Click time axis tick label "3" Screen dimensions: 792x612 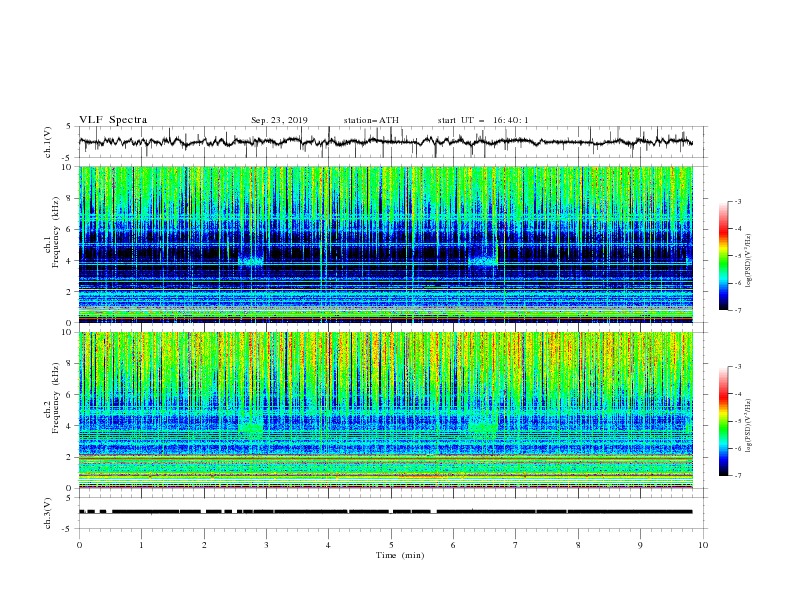pyautogui.click(x=266, y=545)
